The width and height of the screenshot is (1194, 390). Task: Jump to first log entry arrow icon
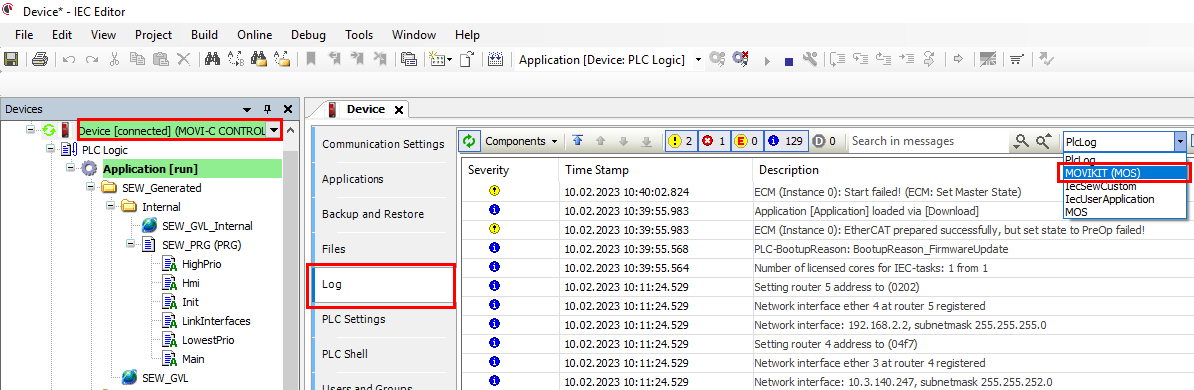pos(577,141)
